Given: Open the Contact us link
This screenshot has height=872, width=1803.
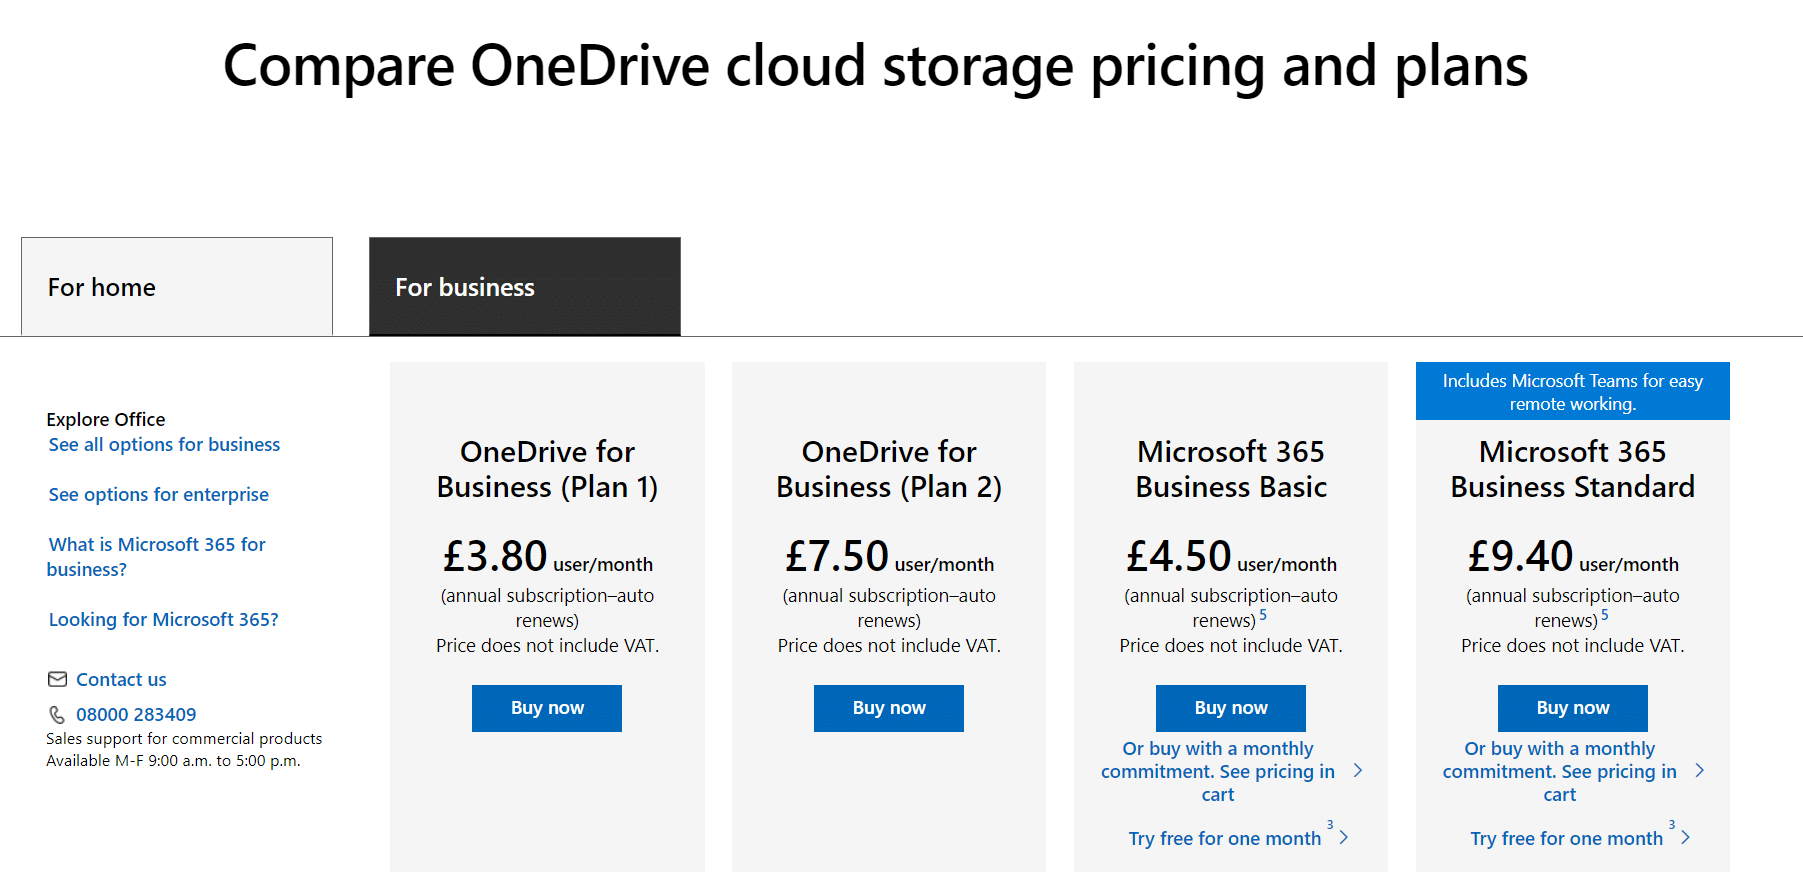Looking at the screenshot, I should point(121,679).
